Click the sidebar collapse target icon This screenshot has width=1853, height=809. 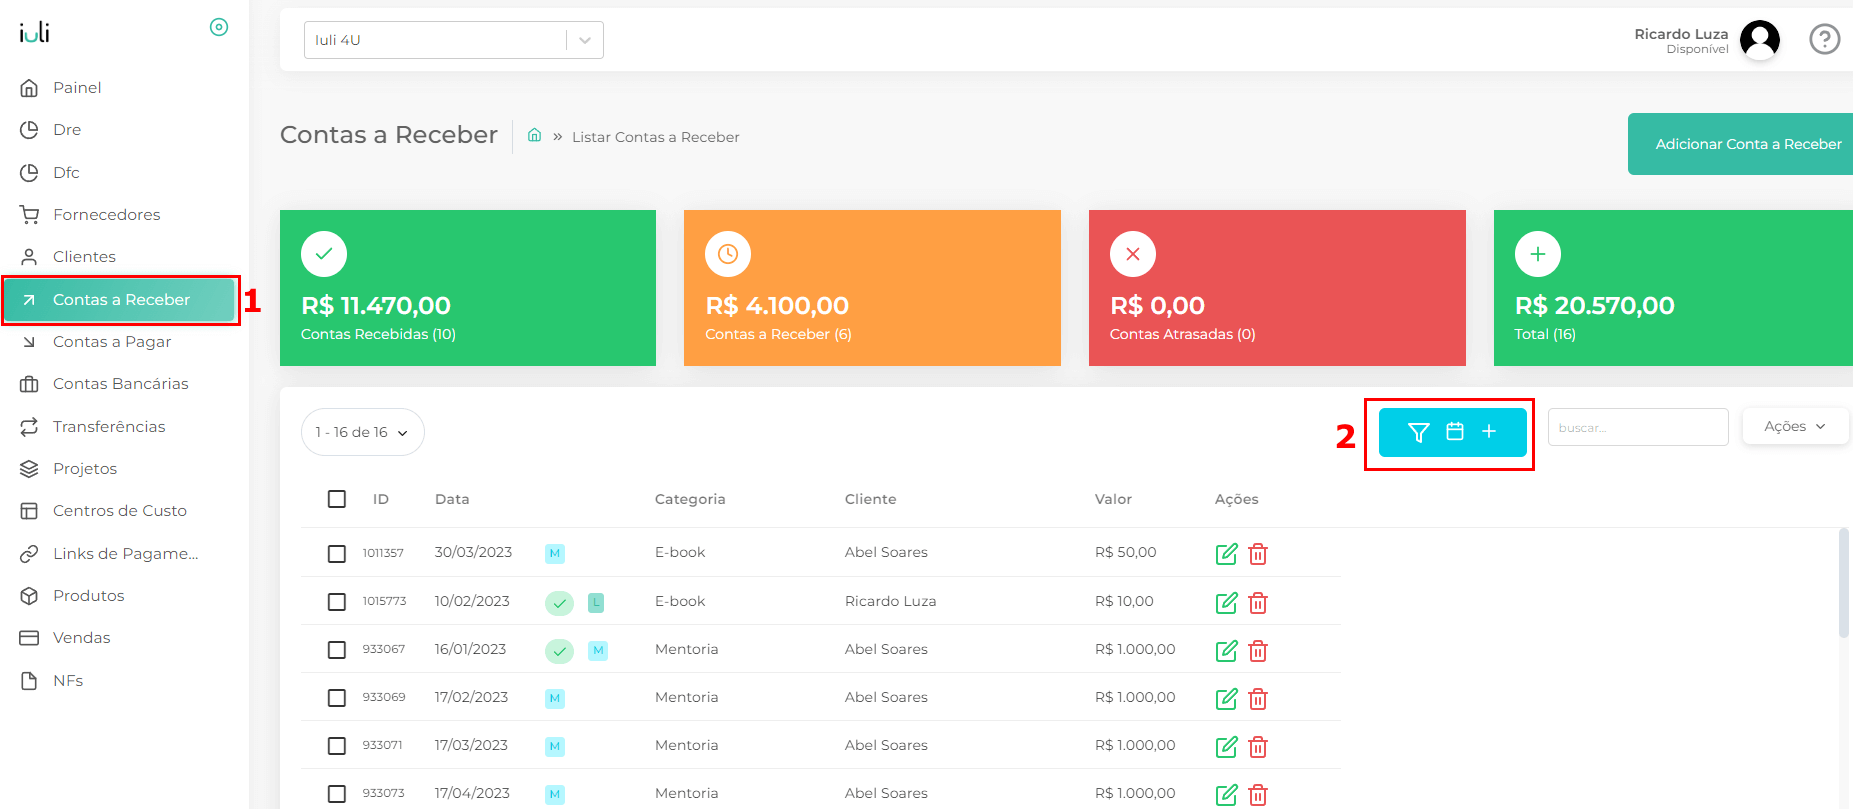[219, 27]
